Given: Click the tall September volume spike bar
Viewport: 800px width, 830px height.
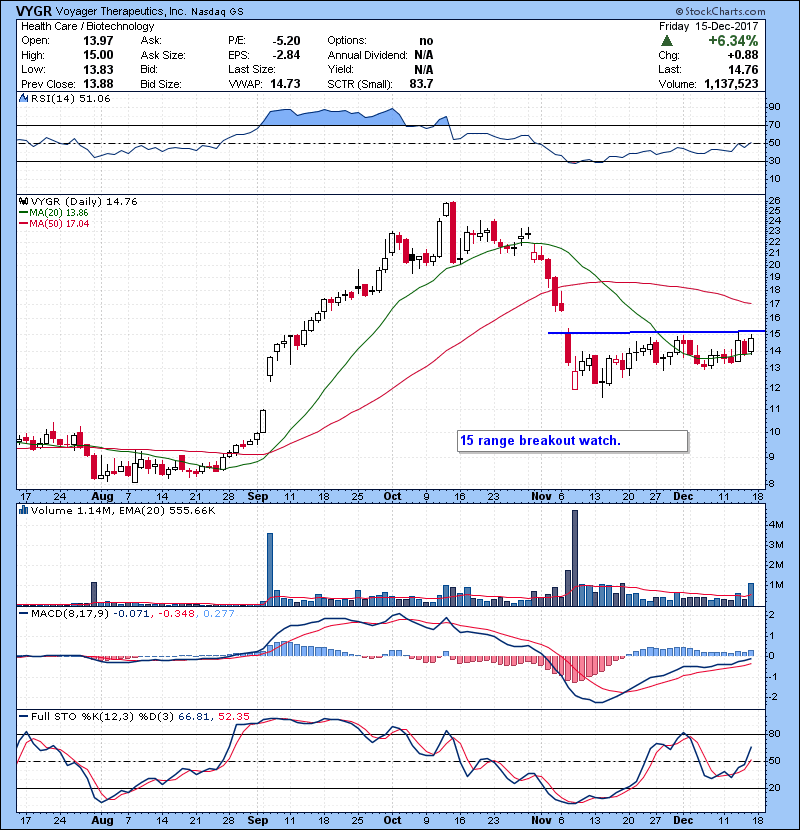Looking at the screenshot, I should point(270,569).
